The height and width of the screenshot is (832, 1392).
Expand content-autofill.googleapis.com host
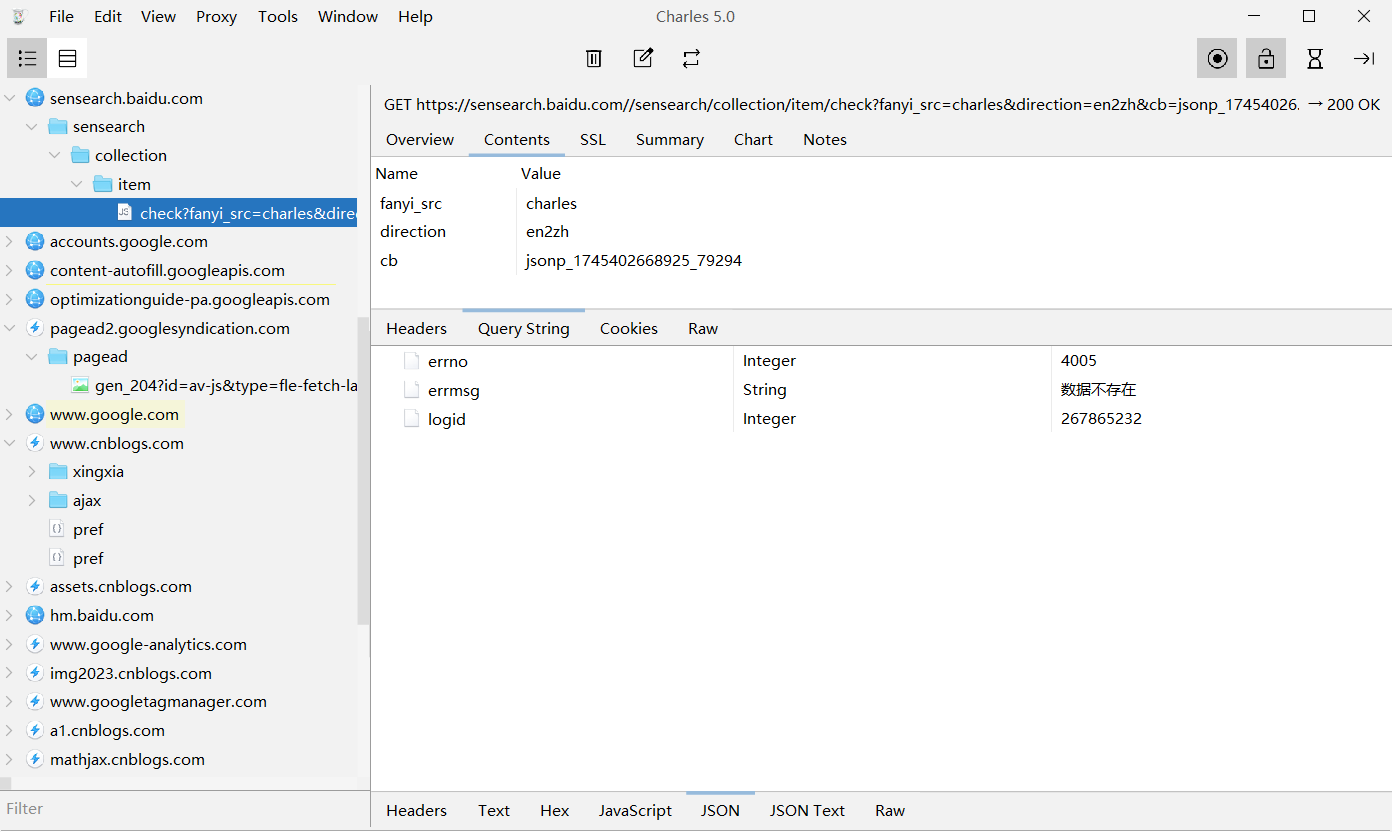pos(10,270)
